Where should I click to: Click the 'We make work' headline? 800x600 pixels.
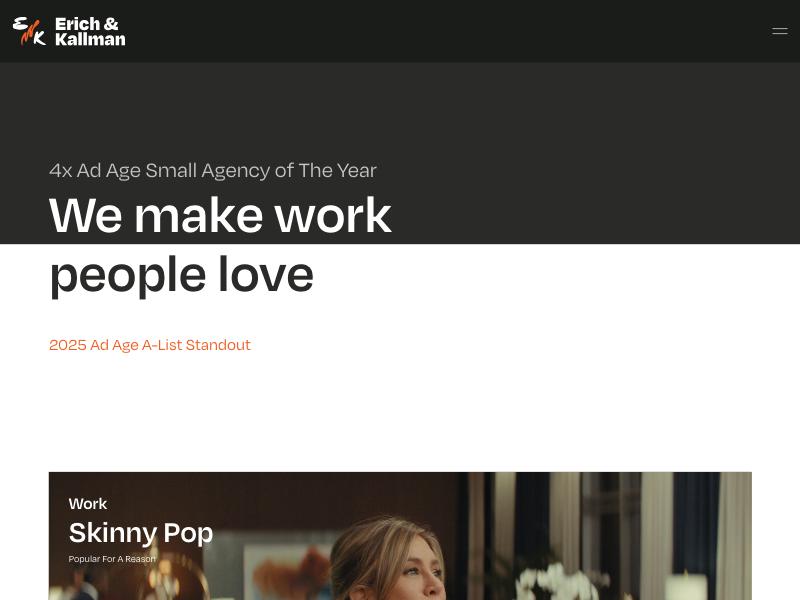click(220, 215)
